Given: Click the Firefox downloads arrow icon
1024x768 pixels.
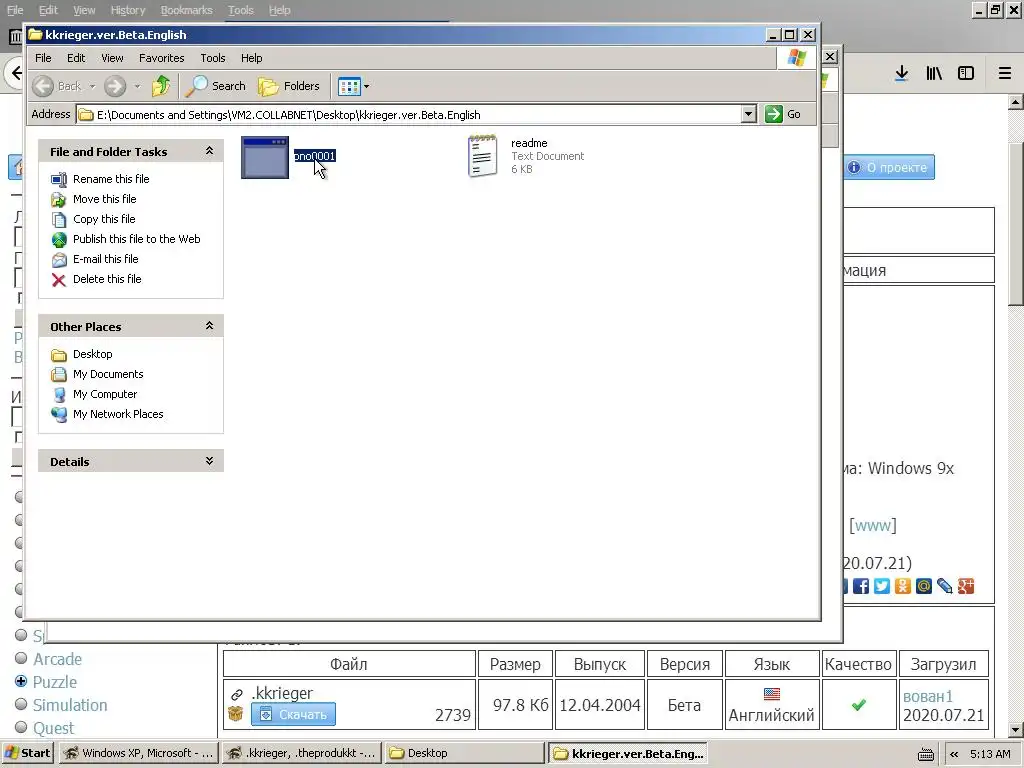Looking at the screenshot, I should 902,73.
